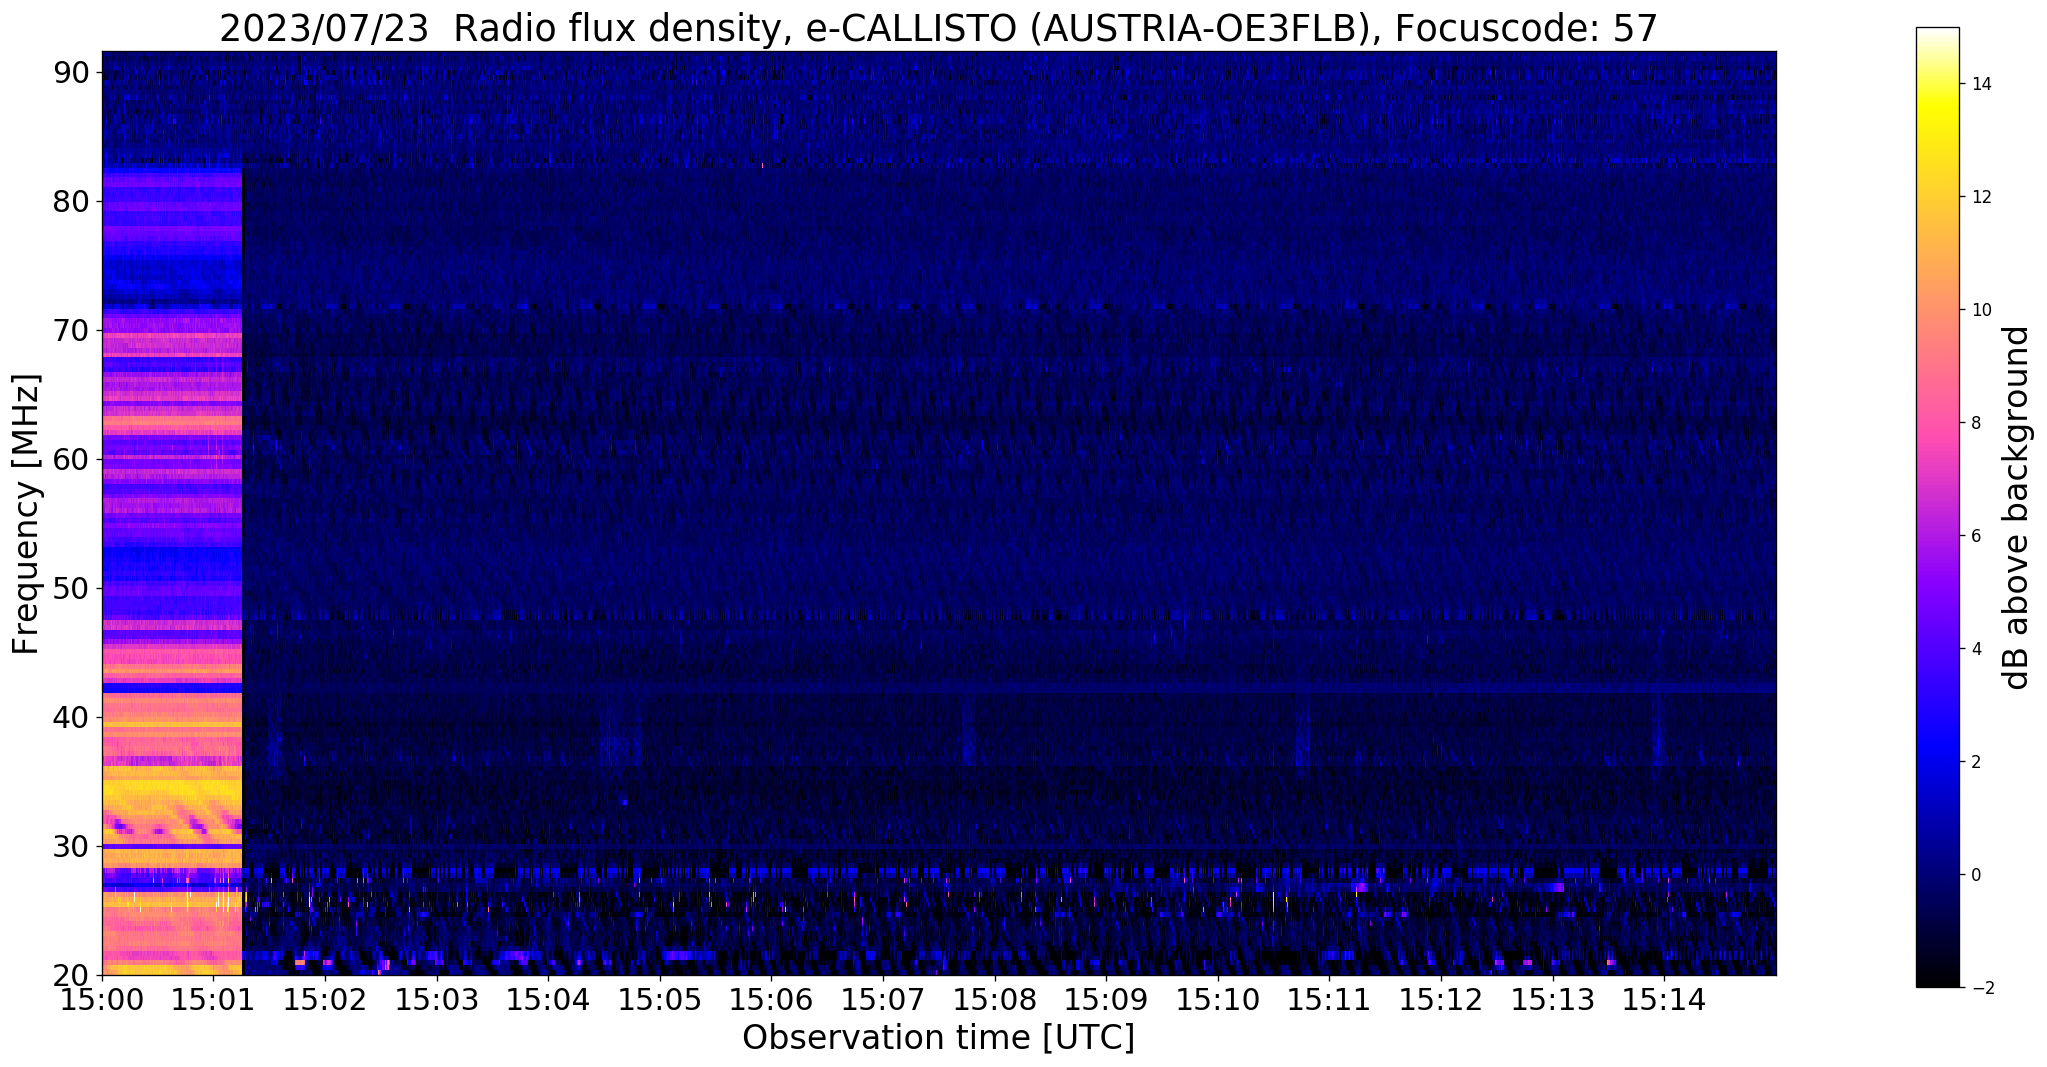Viewport: 2047px width, 1067px height.
Task: Click the 15:09 time tick label
Action: click(1106, 1000)
